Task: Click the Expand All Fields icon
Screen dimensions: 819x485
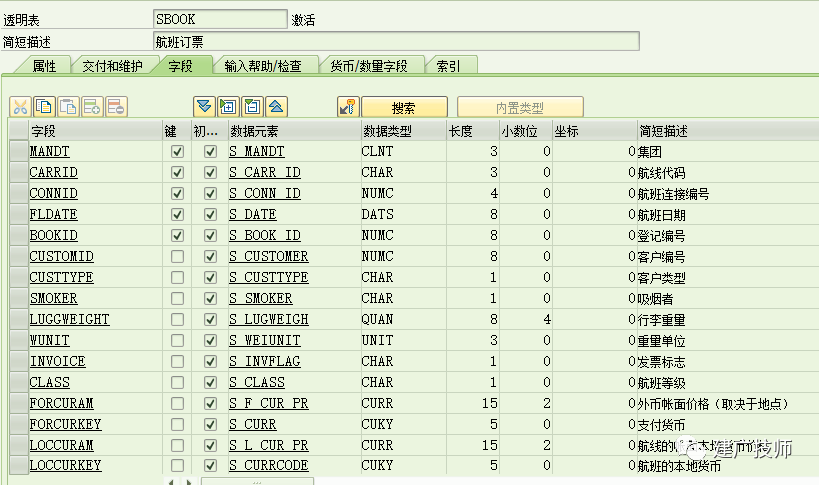Action: pos(204,107)
